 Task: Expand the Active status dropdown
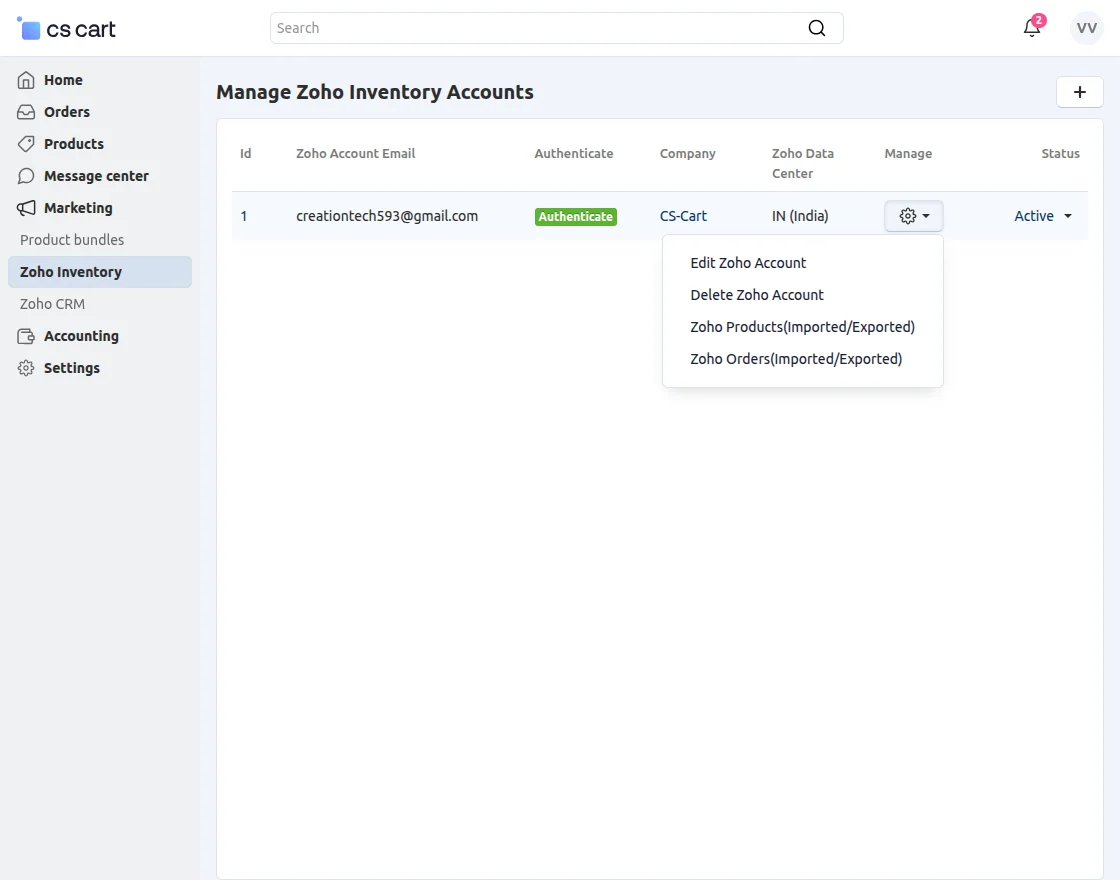1042,215
